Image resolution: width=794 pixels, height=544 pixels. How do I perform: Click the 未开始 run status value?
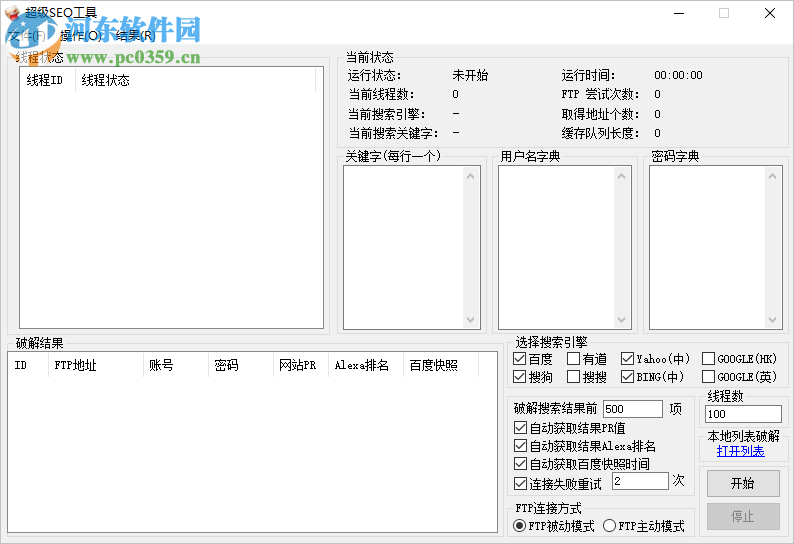470,75
